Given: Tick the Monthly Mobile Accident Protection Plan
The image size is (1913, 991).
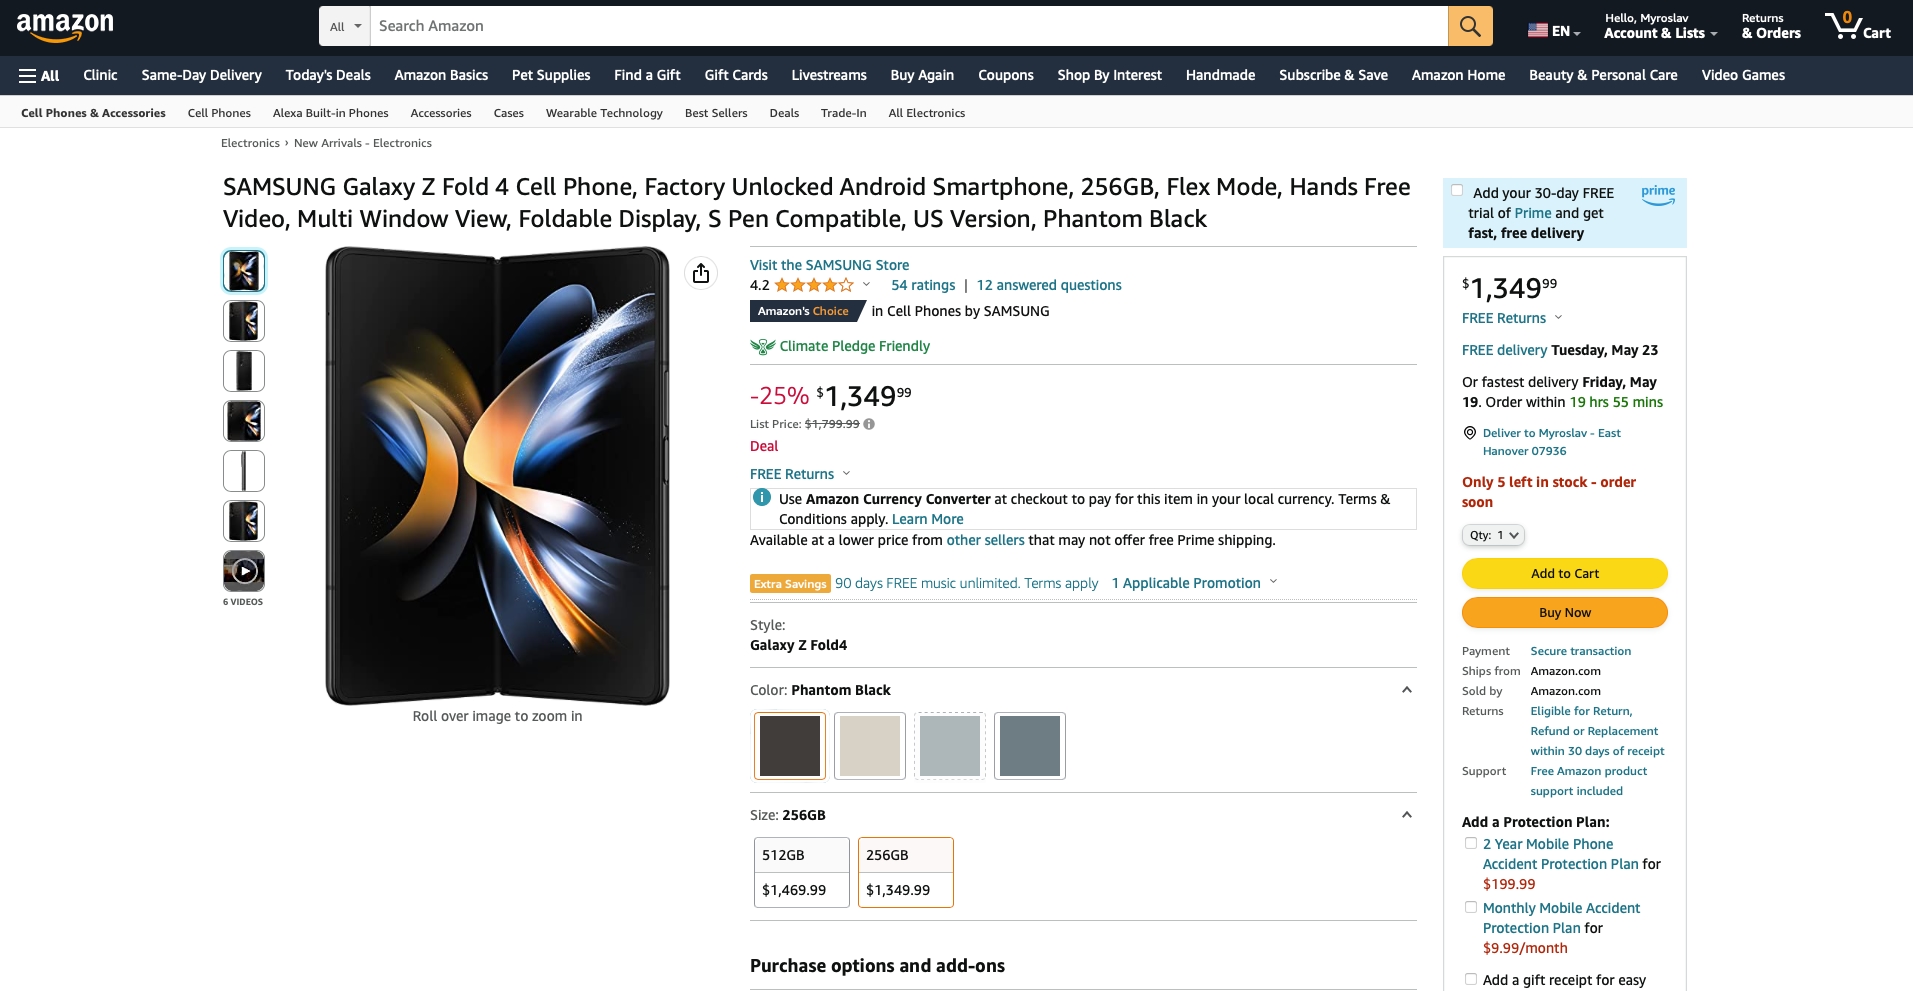Looking at the screenshot, I should tap(1471, 907).
